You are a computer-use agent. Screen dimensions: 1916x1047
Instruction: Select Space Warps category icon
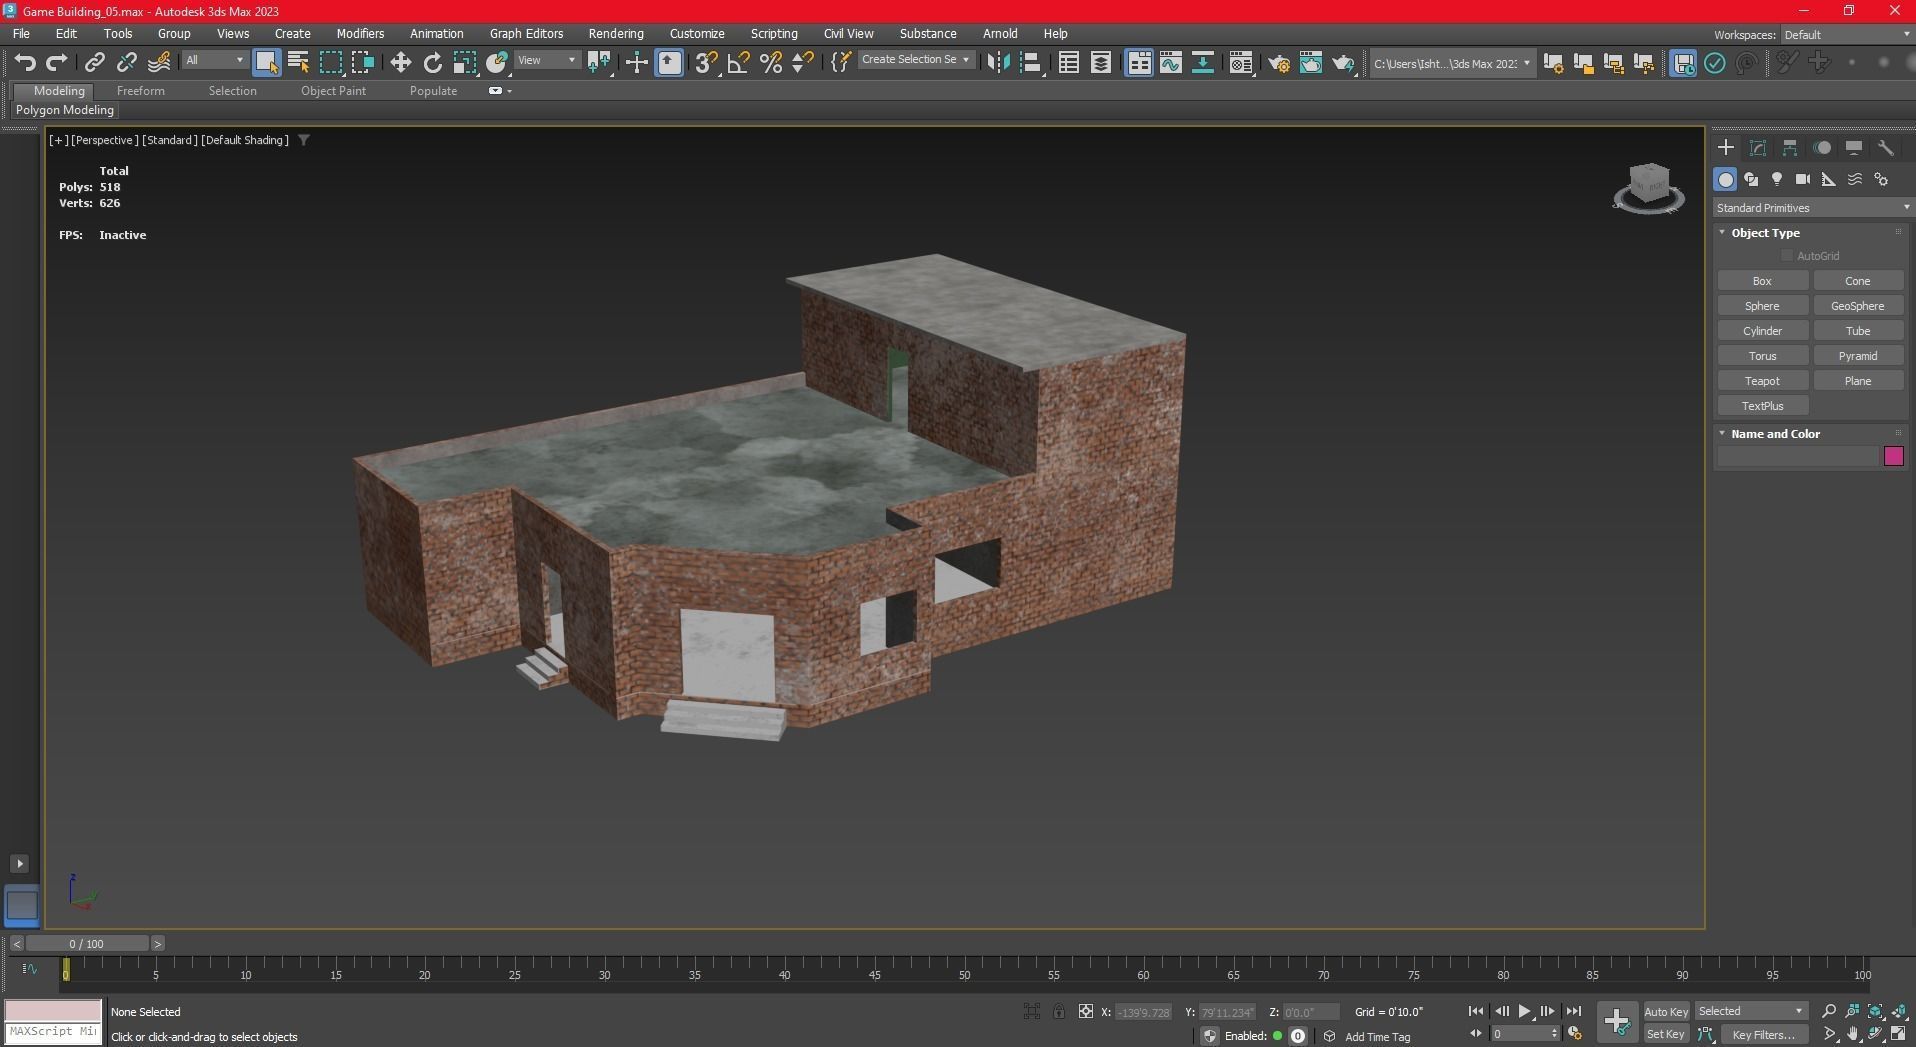(1855, 180)
